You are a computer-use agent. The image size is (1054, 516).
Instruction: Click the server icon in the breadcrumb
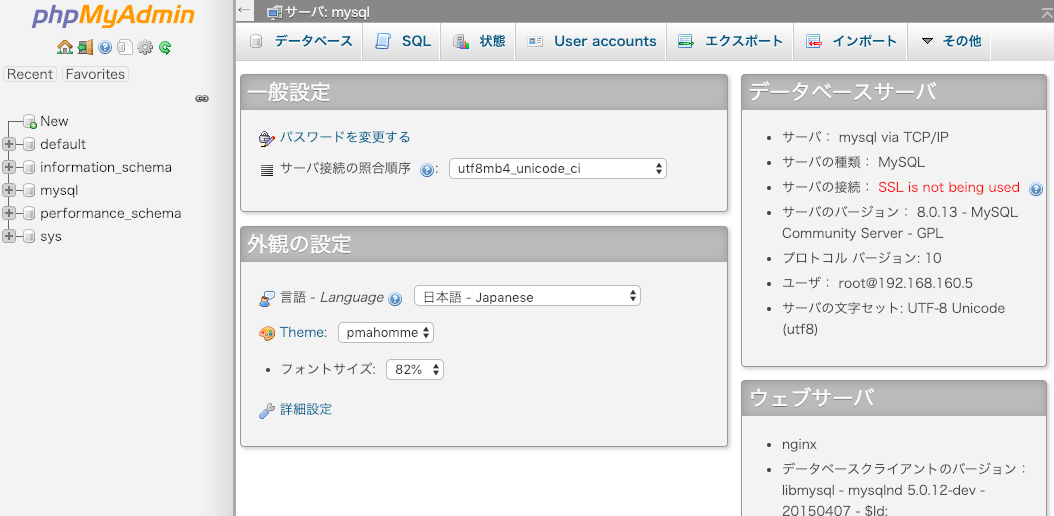[274, 11]
